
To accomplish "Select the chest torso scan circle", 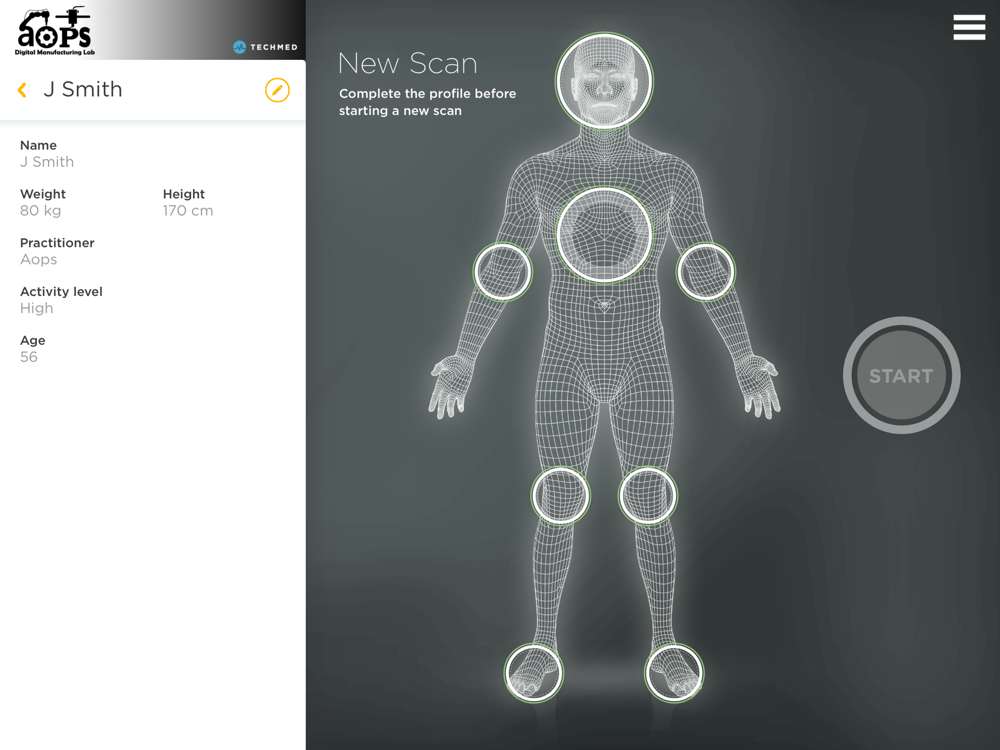I will (605, 235).
